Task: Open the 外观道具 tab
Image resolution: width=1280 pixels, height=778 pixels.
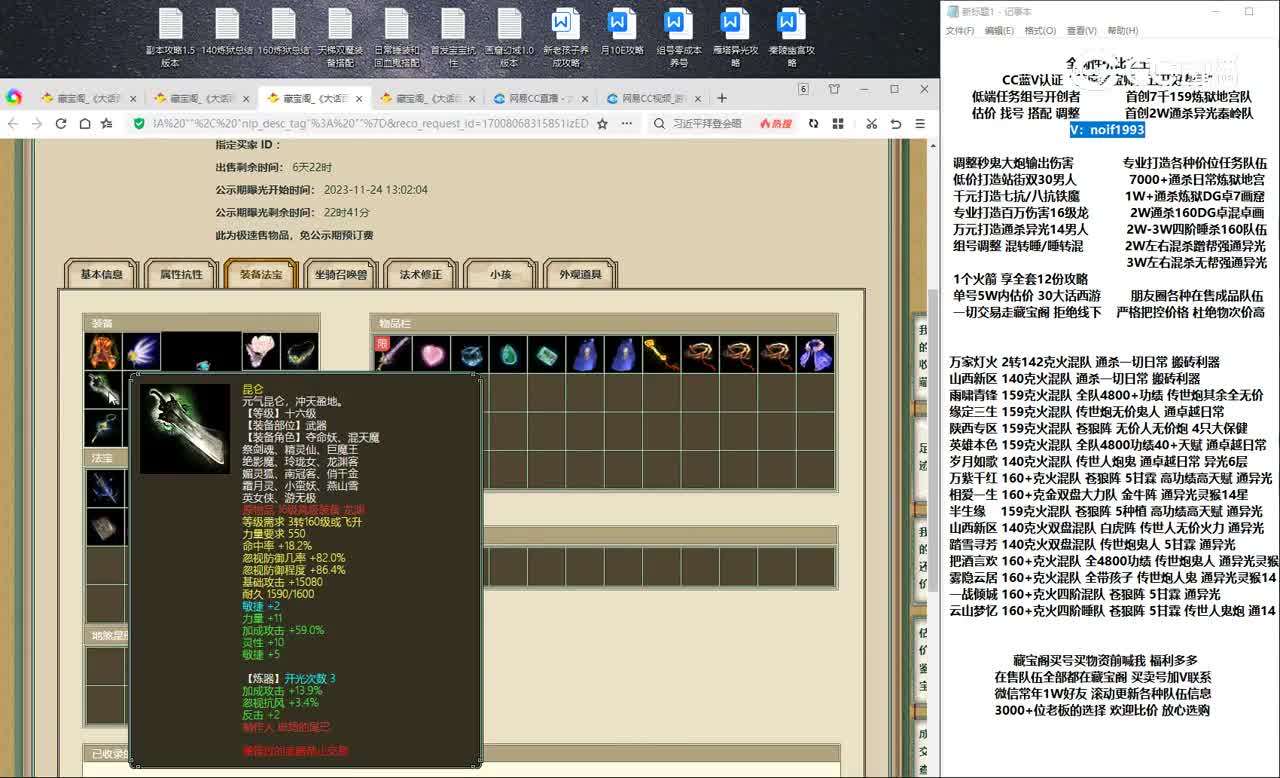Action: pos(580,274)
